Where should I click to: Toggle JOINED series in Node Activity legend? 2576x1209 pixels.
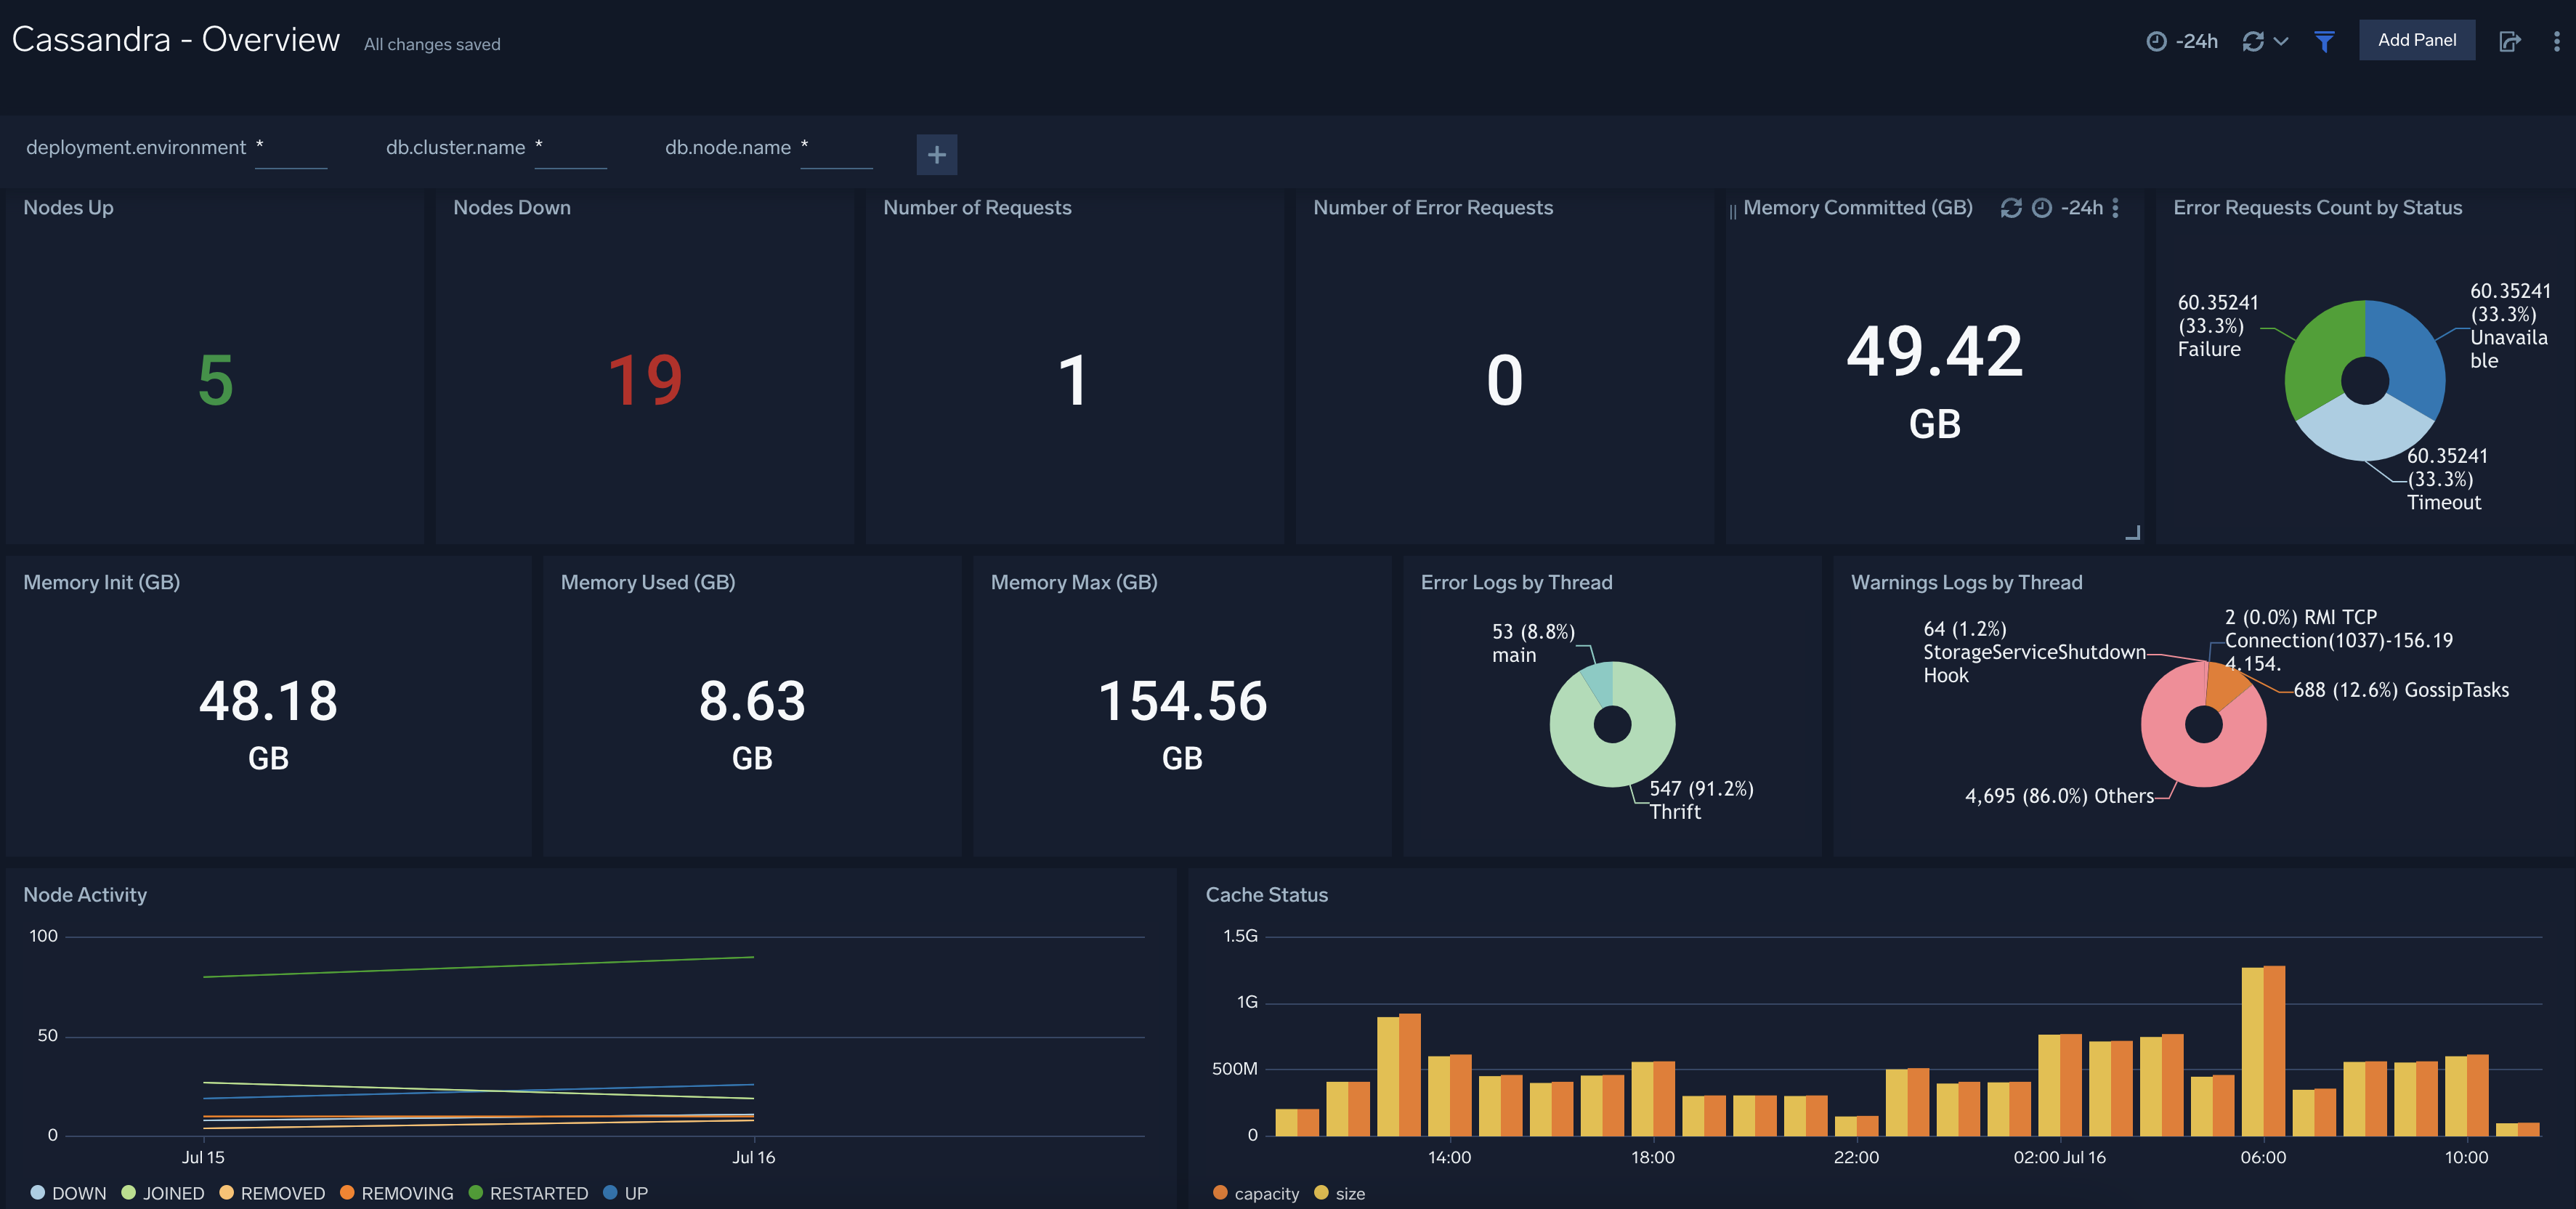click(162, 1192)
